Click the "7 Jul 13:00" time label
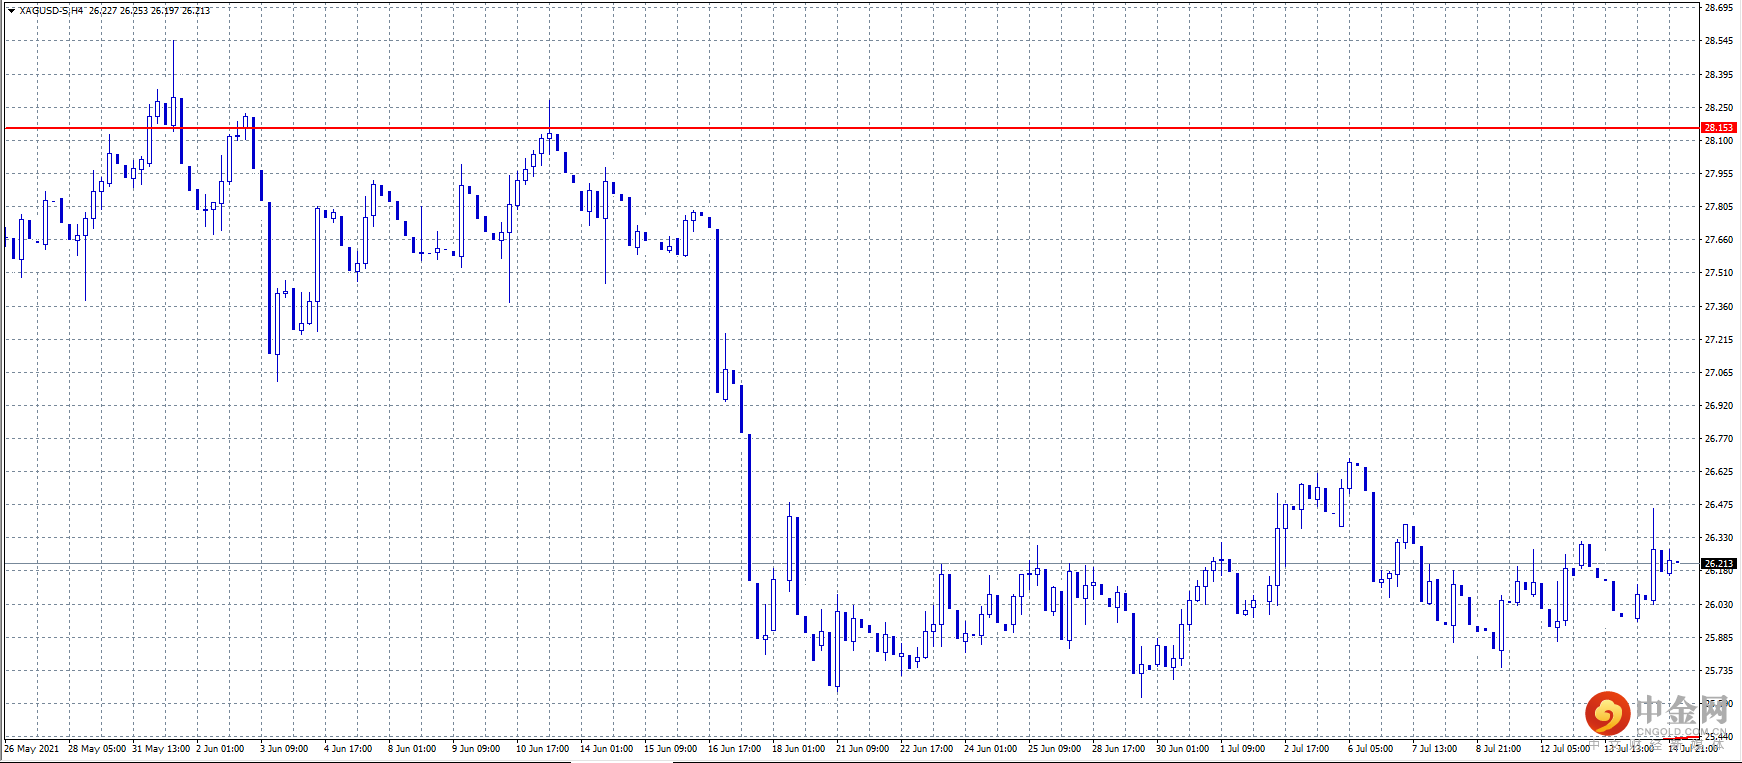The image size is (1742, 763). pyautogui.click(x=1435, y=749)
